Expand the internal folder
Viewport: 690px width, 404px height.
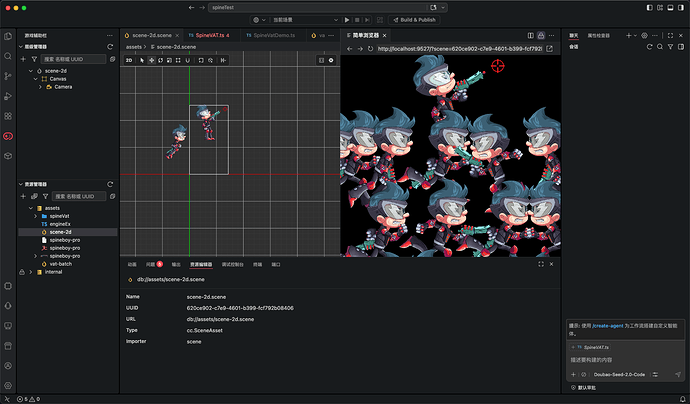(31, 272)
